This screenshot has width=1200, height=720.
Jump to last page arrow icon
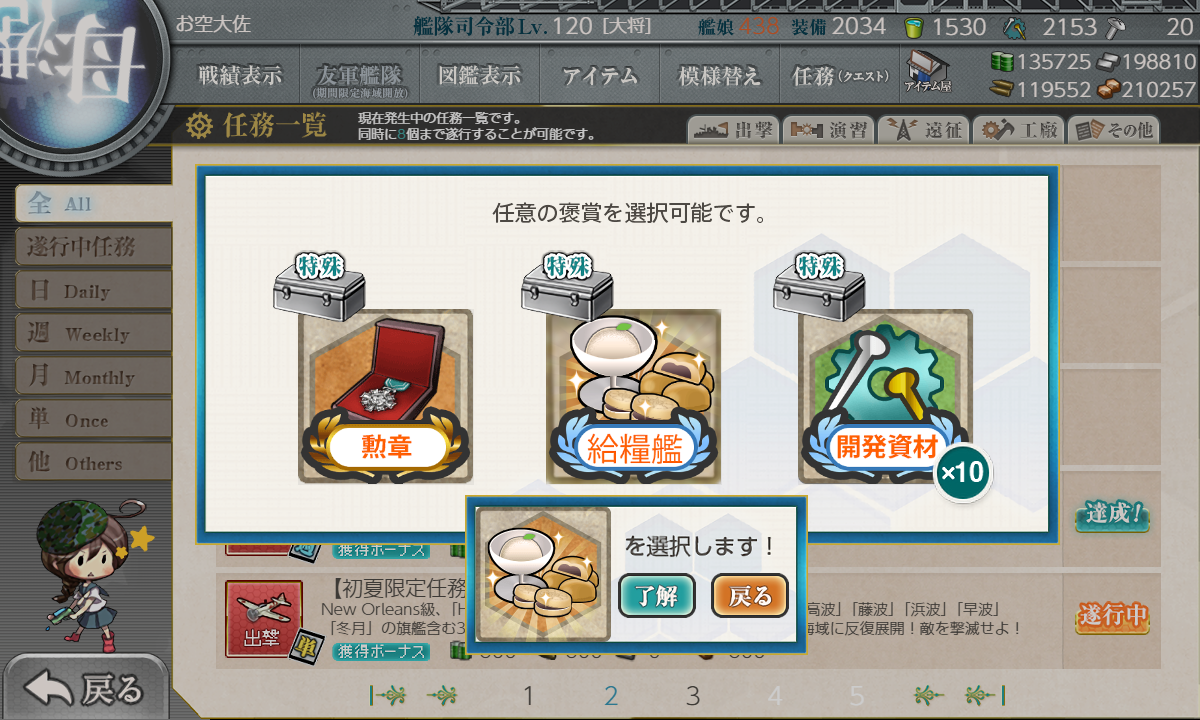coord(984,695)
